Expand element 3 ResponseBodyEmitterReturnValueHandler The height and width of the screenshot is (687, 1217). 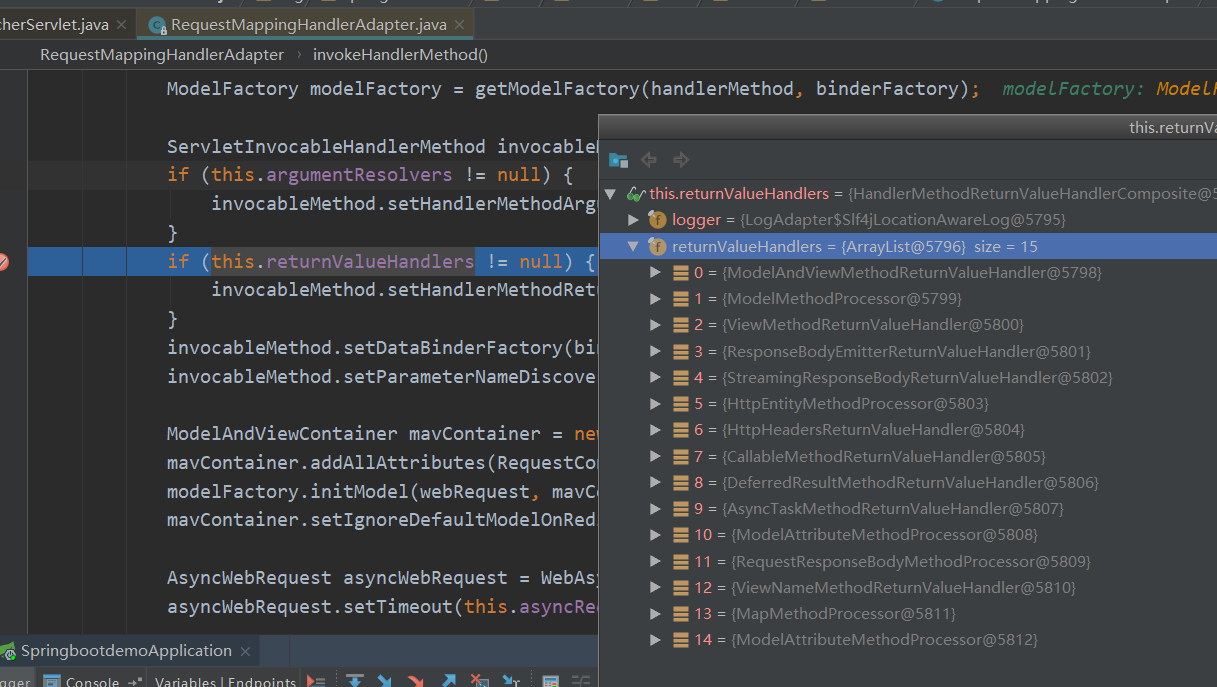(x=656, y=351)
